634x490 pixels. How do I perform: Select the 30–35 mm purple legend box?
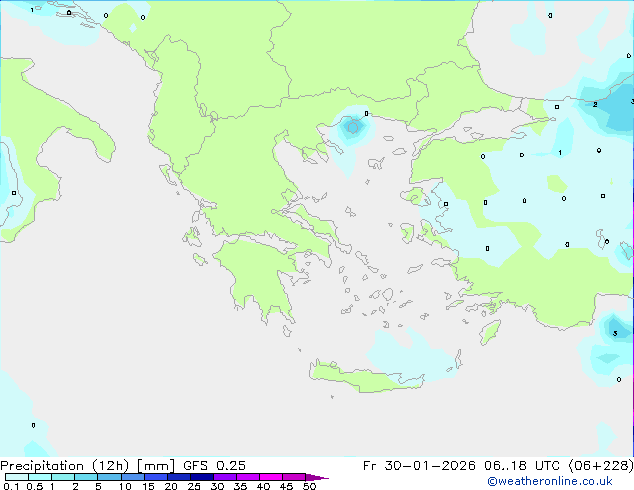[225, 477]
